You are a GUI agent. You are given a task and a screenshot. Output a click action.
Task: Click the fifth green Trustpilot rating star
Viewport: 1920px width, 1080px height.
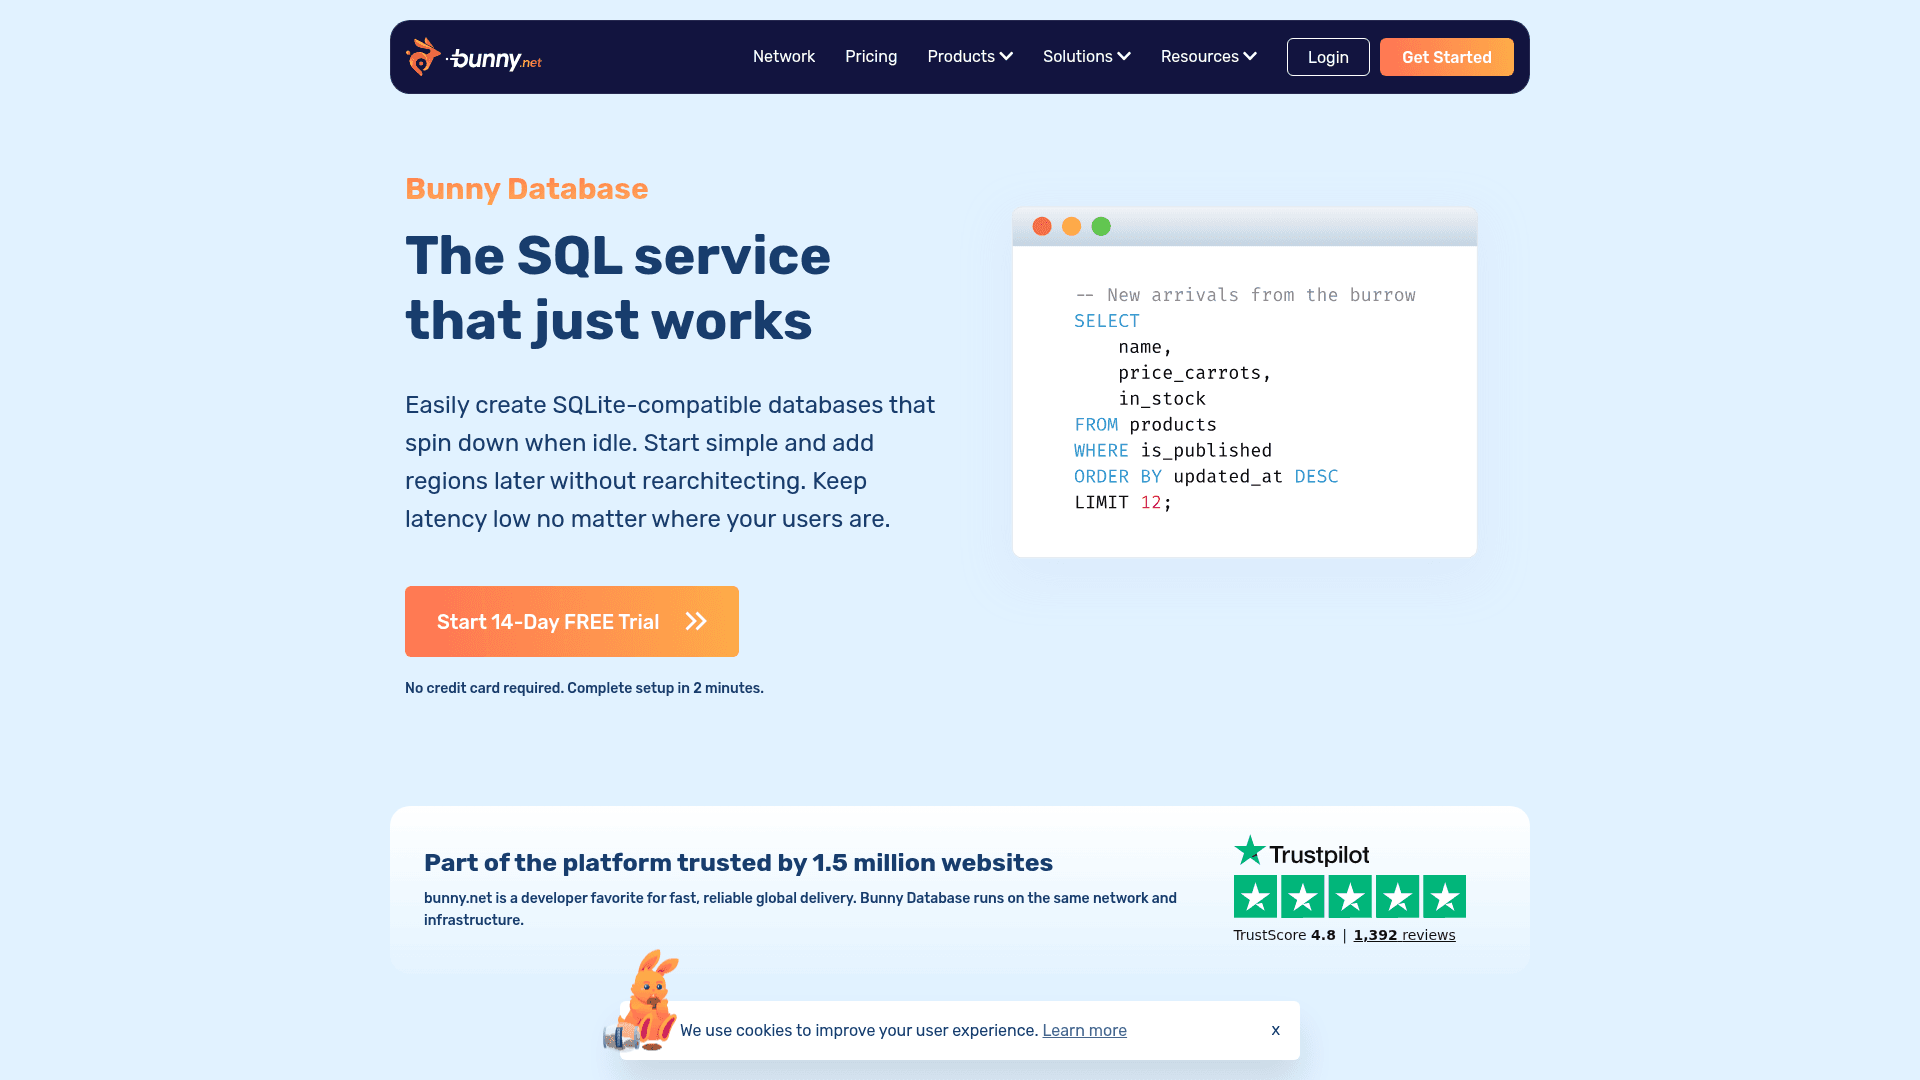coord(1444,897)
